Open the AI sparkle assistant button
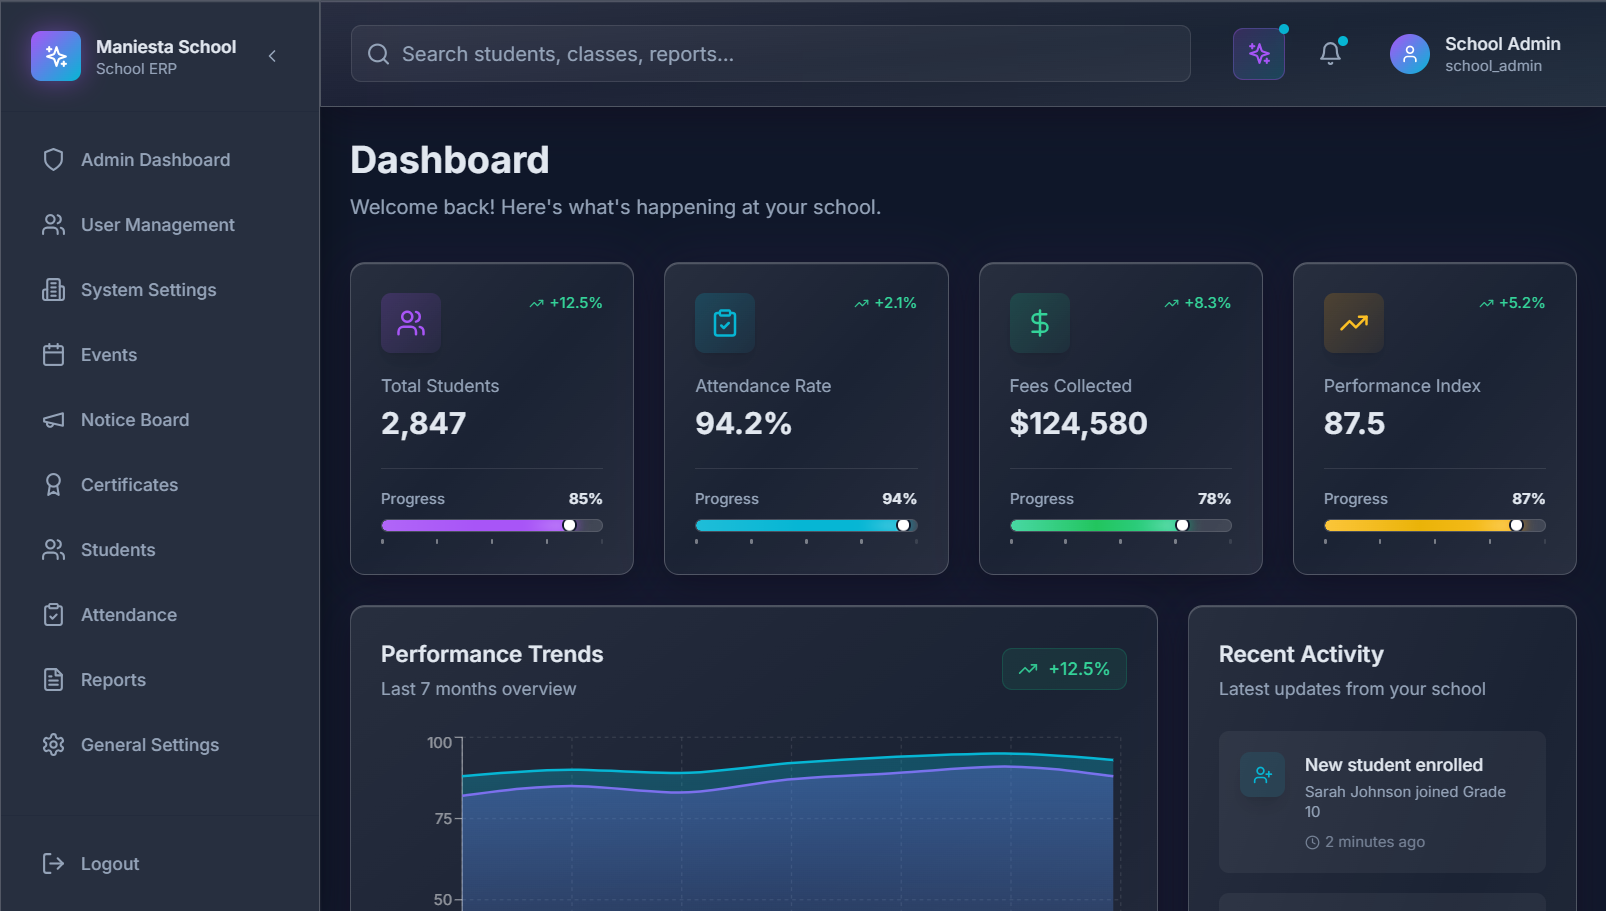The height and width of the screenshot is (911, 1606). pos(1259,54)
